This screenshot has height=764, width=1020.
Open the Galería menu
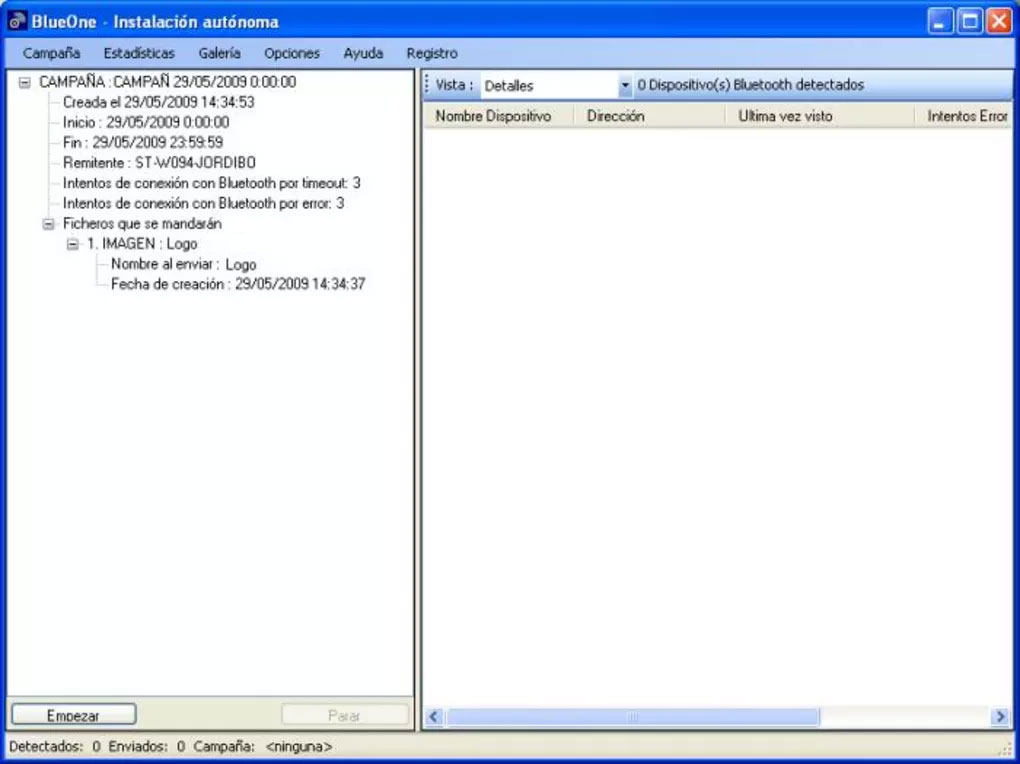[x=220, y=53]
